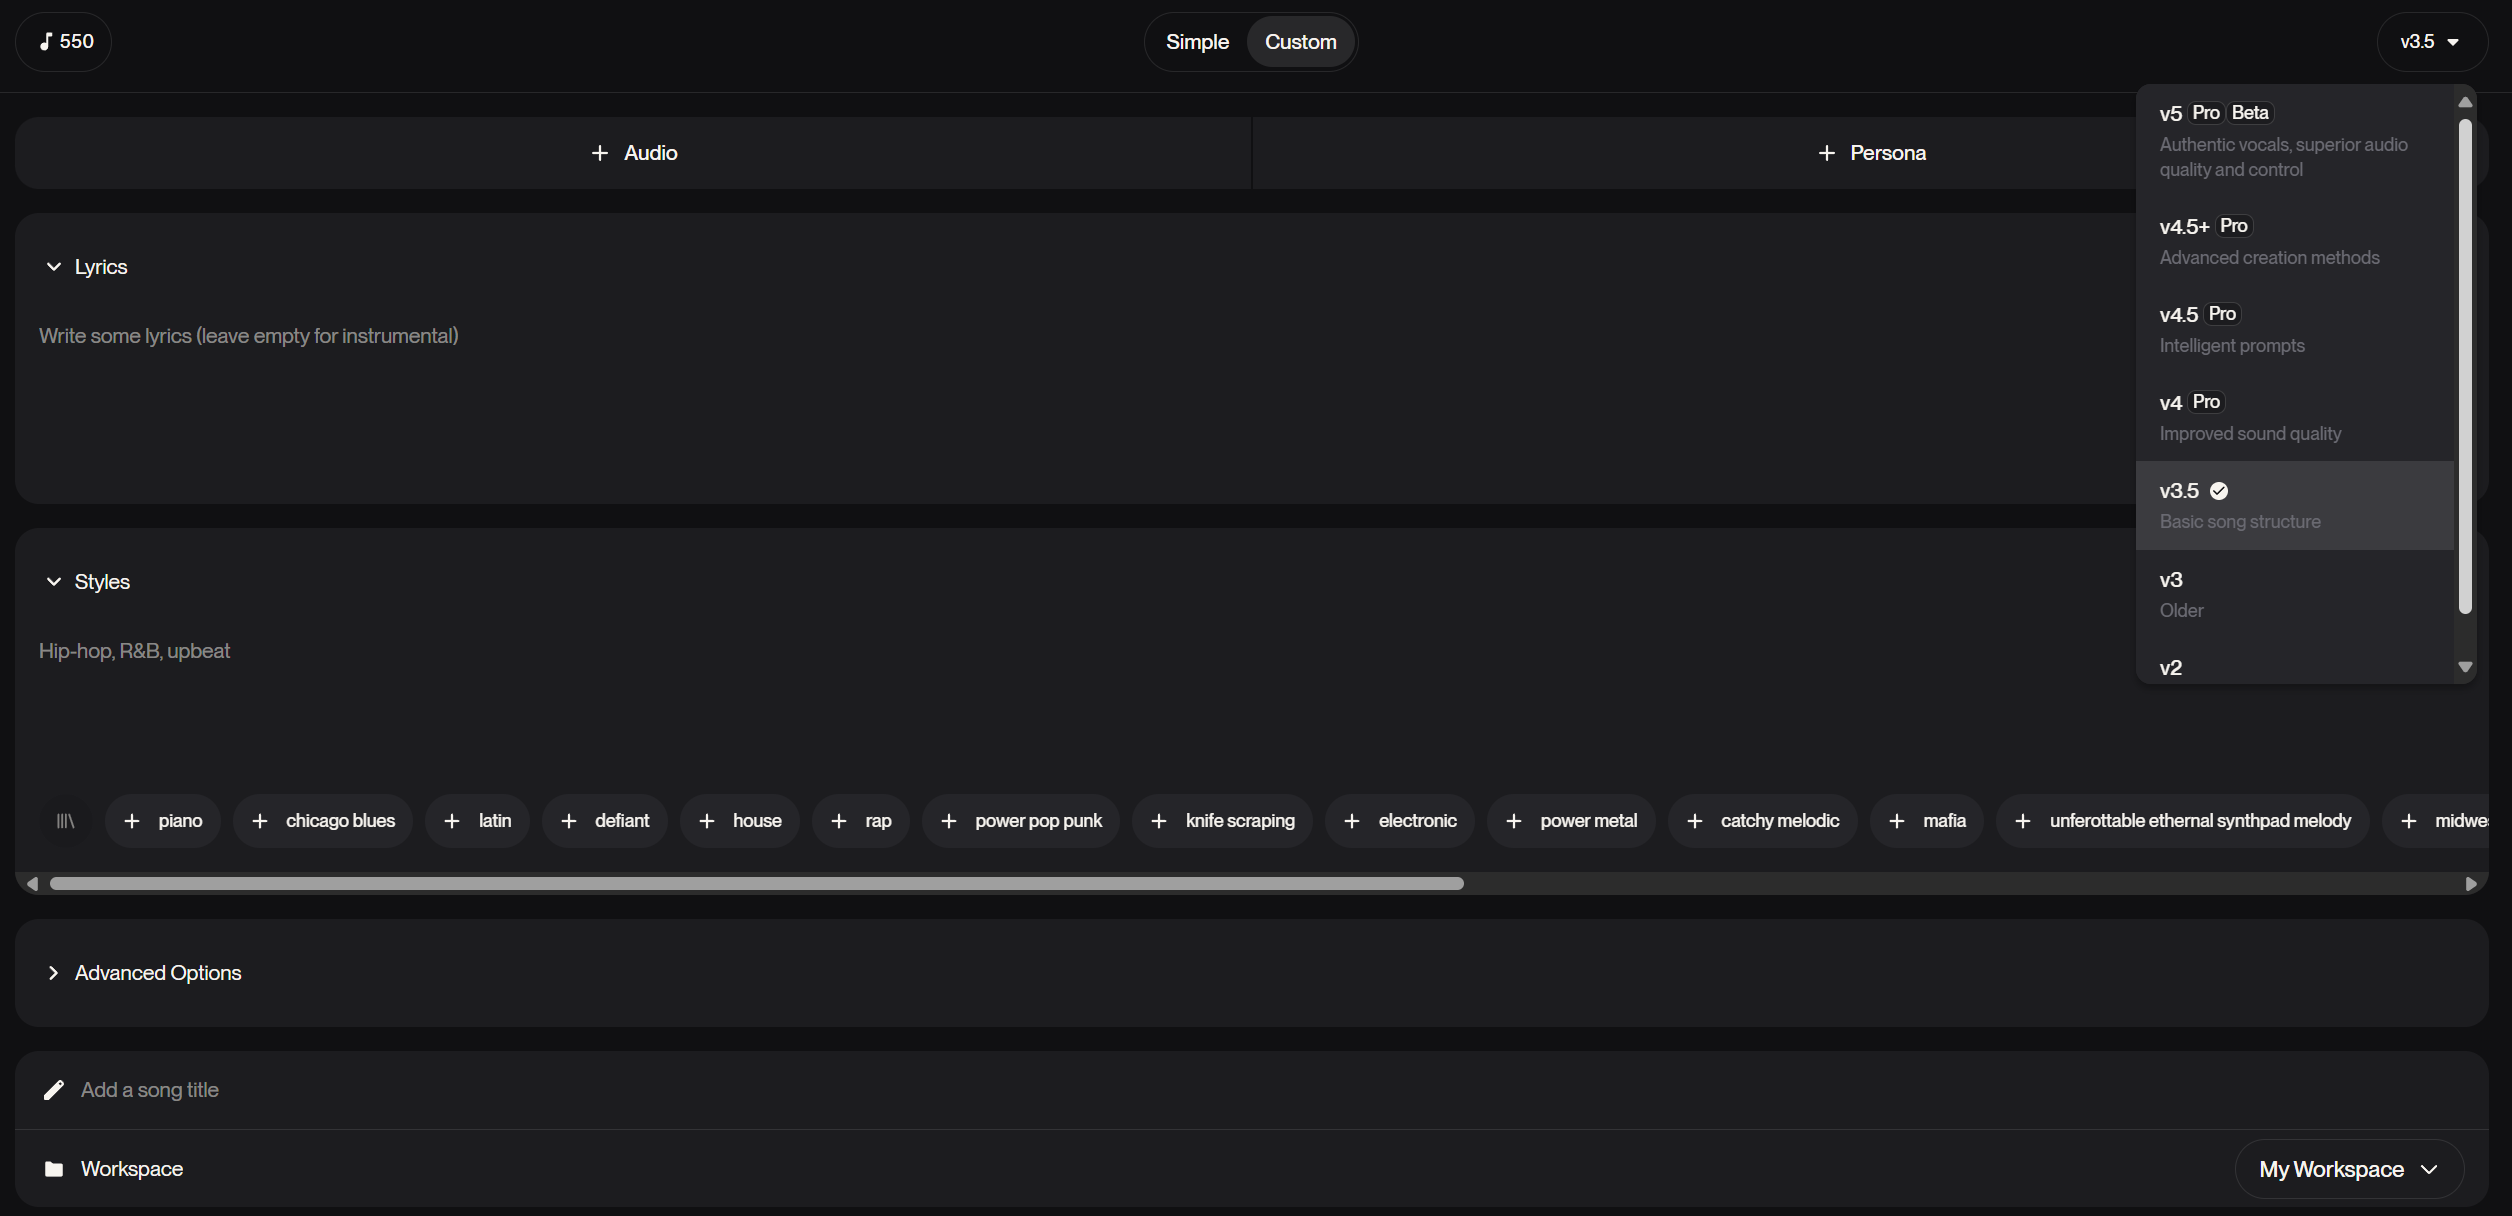This screenshot has width=2512, height=1216.
Task: Click plus icon on piano style tag
Action: [x=132, y=821]
